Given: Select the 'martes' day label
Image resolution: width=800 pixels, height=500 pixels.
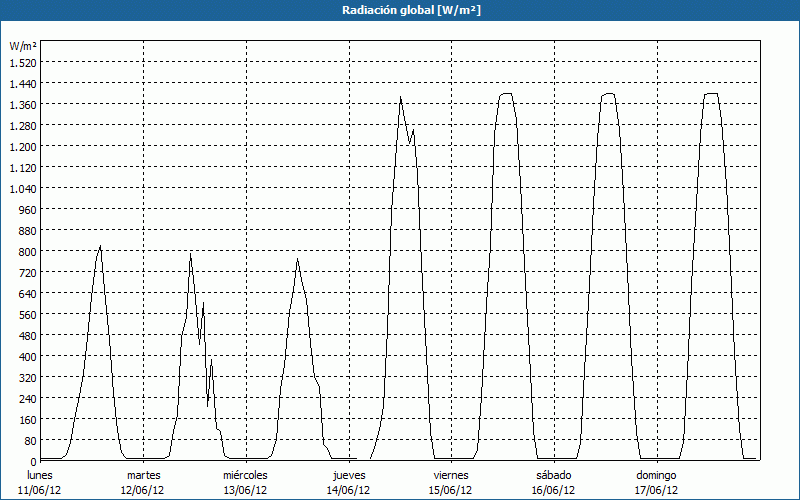Looking at the screenshot, I should [x=143, y=475].
